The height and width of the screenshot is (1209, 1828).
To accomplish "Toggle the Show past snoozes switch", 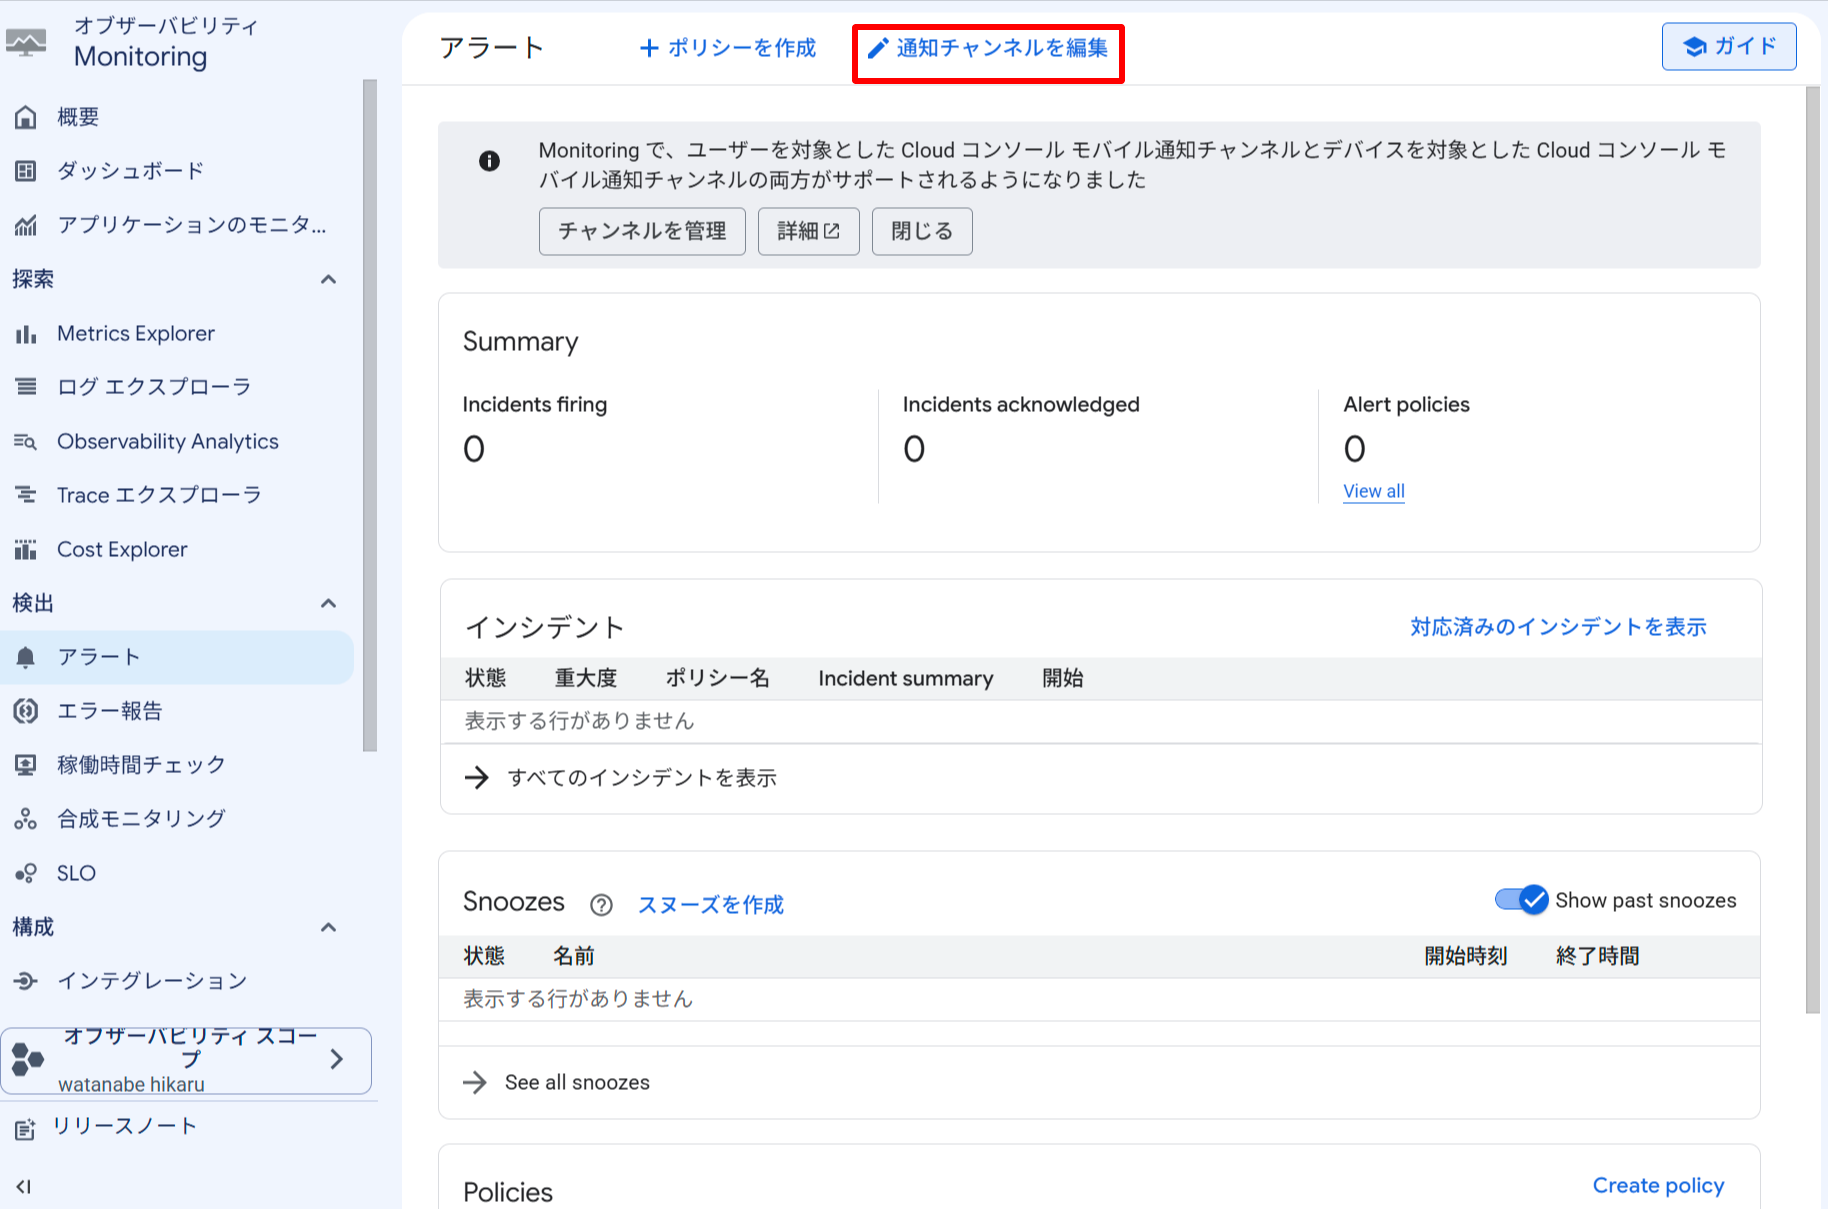I will pyautogui.click(x=1522, y=900).
